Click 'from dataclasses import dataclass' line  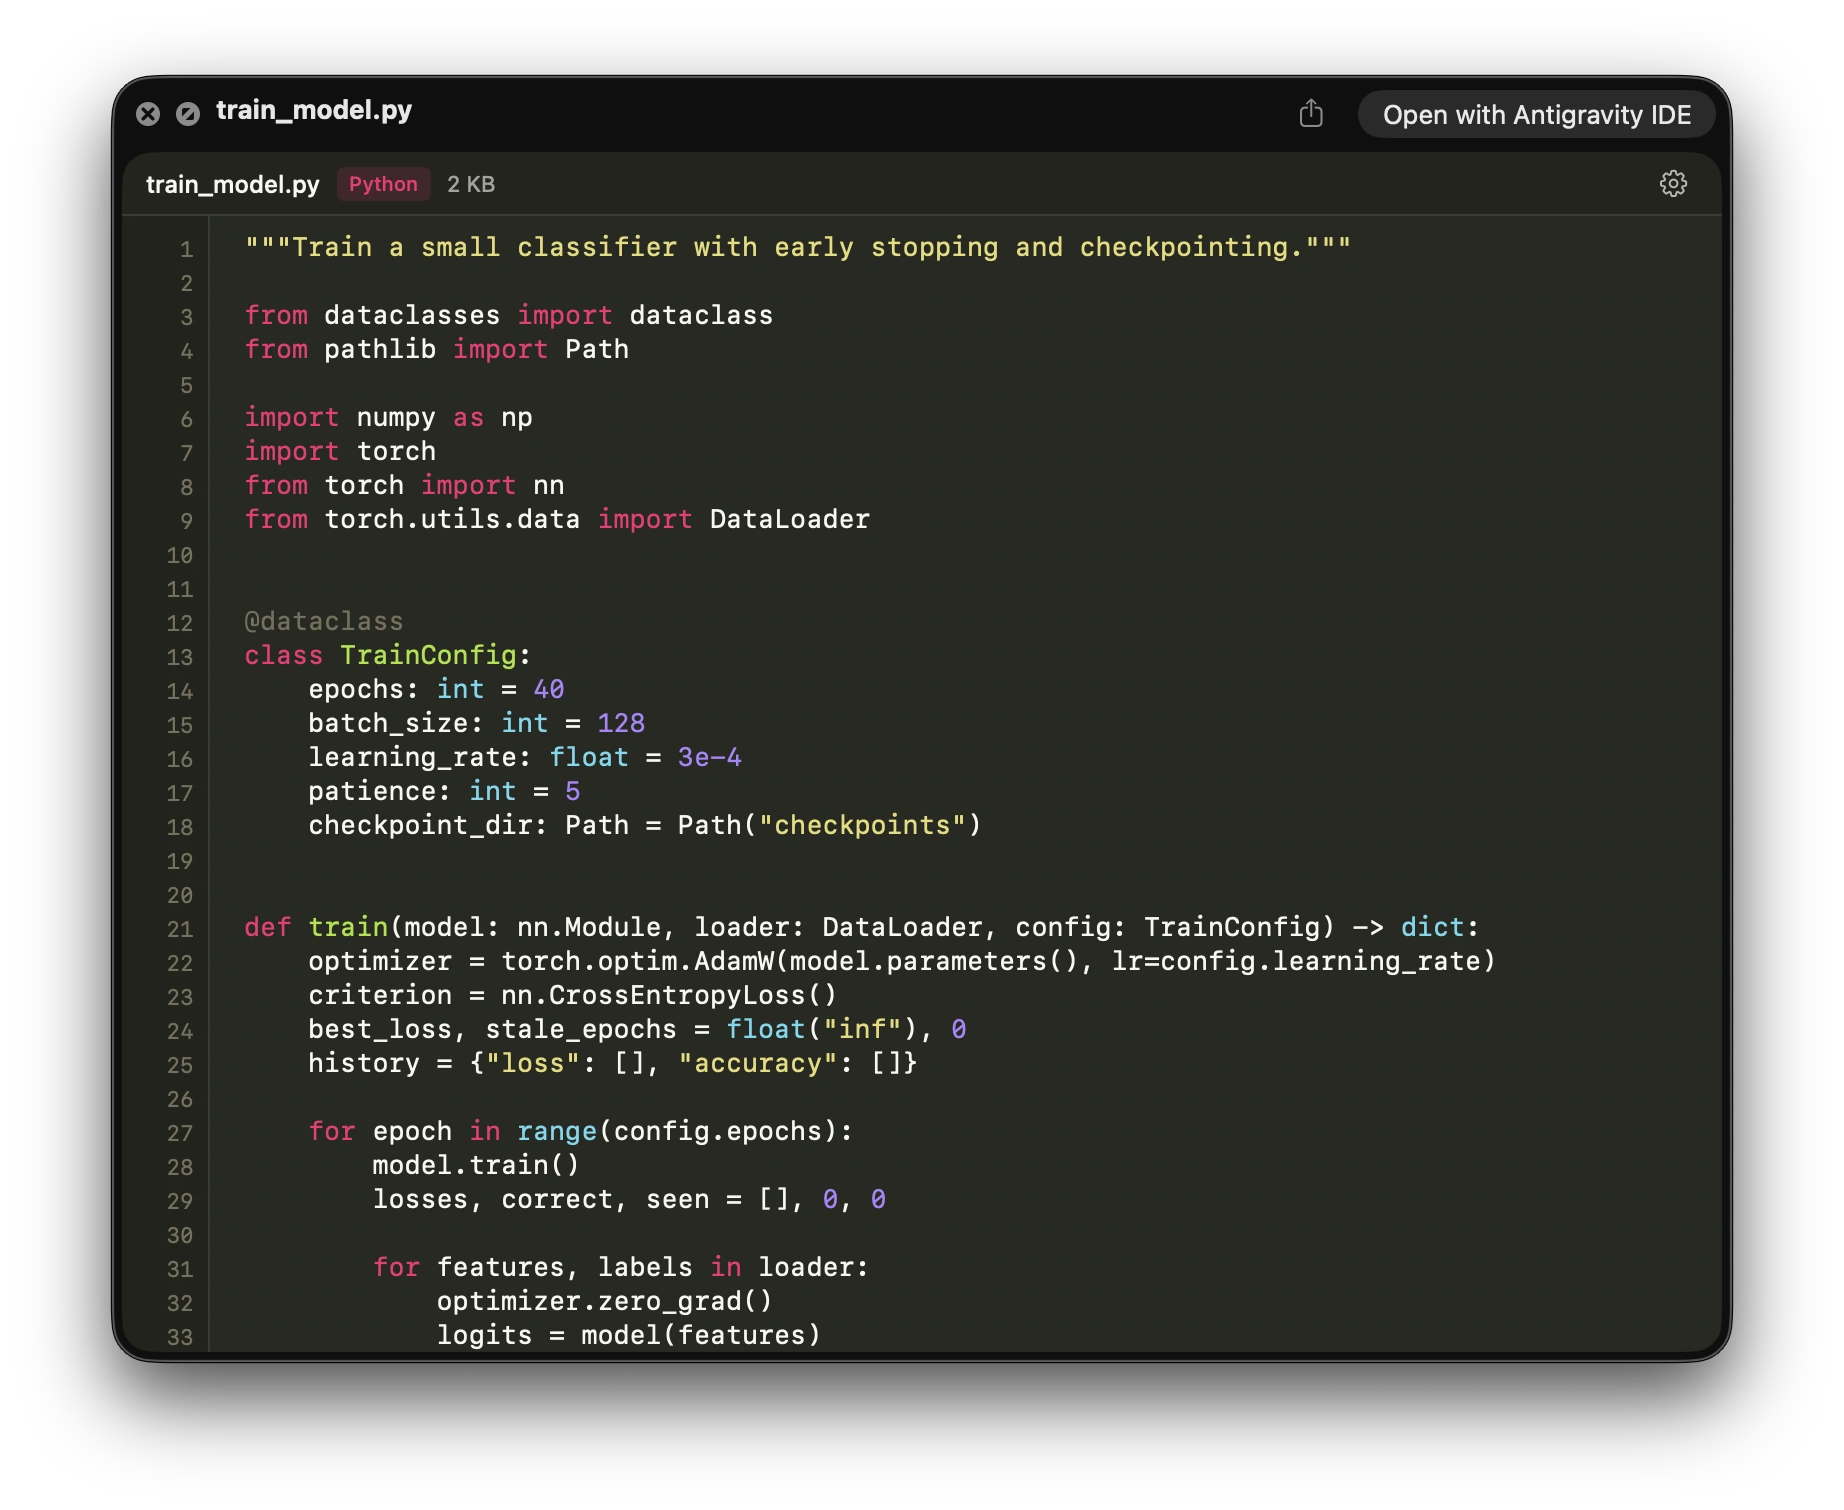coord(508,315)
